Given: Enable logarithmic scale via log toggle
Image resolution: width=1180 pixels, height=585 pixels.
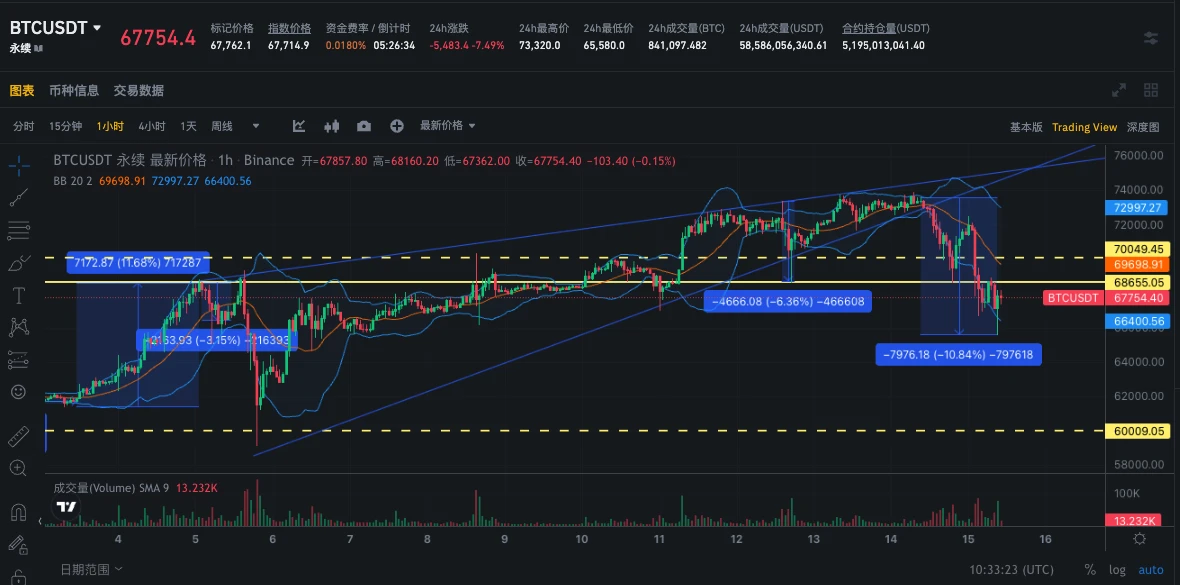Looking at the screenshot, I should (x=1118, y=568).
